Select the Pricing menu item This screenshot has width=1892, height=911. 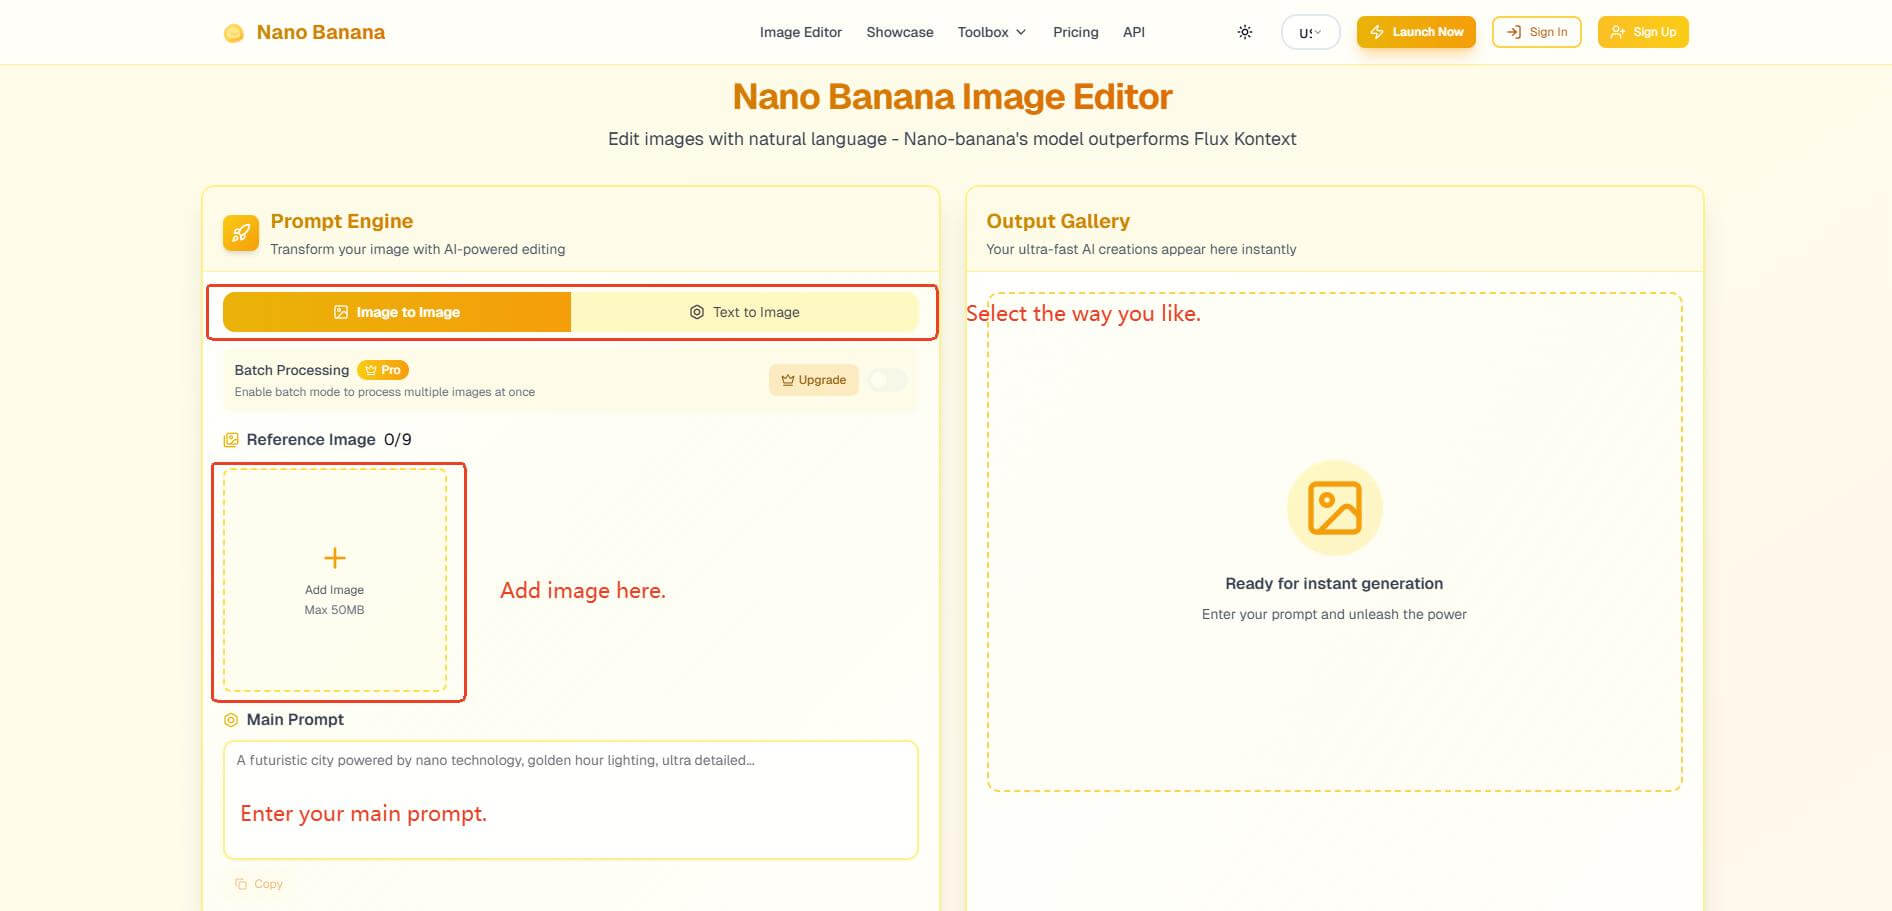click(x=1075, y=31)
